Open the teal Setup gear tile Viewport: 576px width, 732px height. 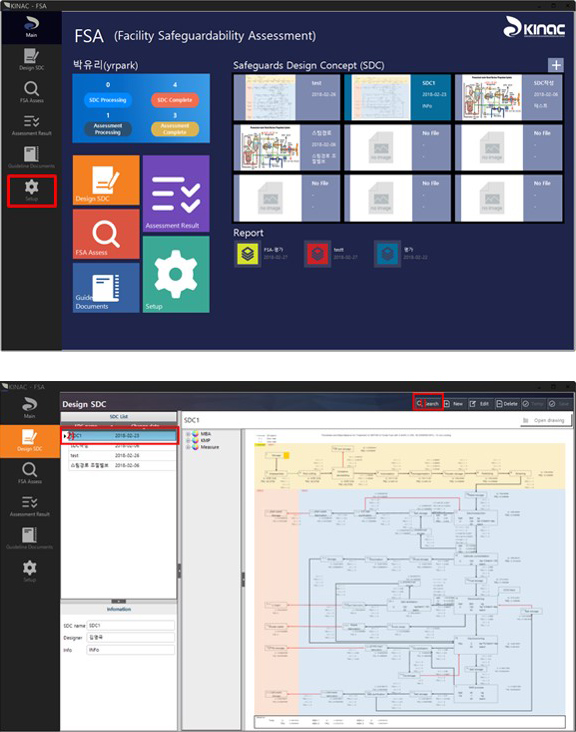pyautogui.click(x=176, y=274)
